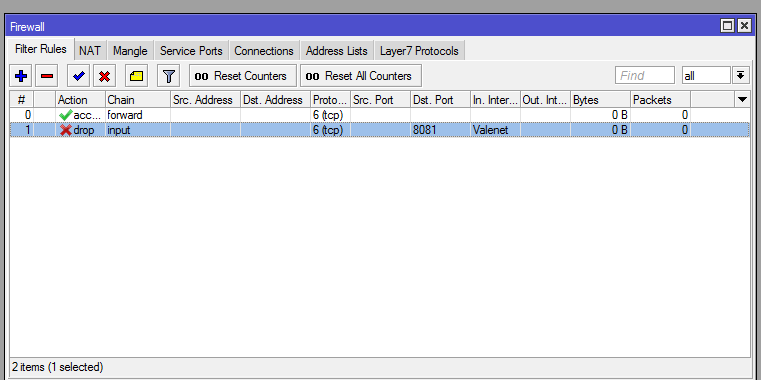Click 0 B bytes in input row
Screen dimensions: 761x380
(601, 130)
